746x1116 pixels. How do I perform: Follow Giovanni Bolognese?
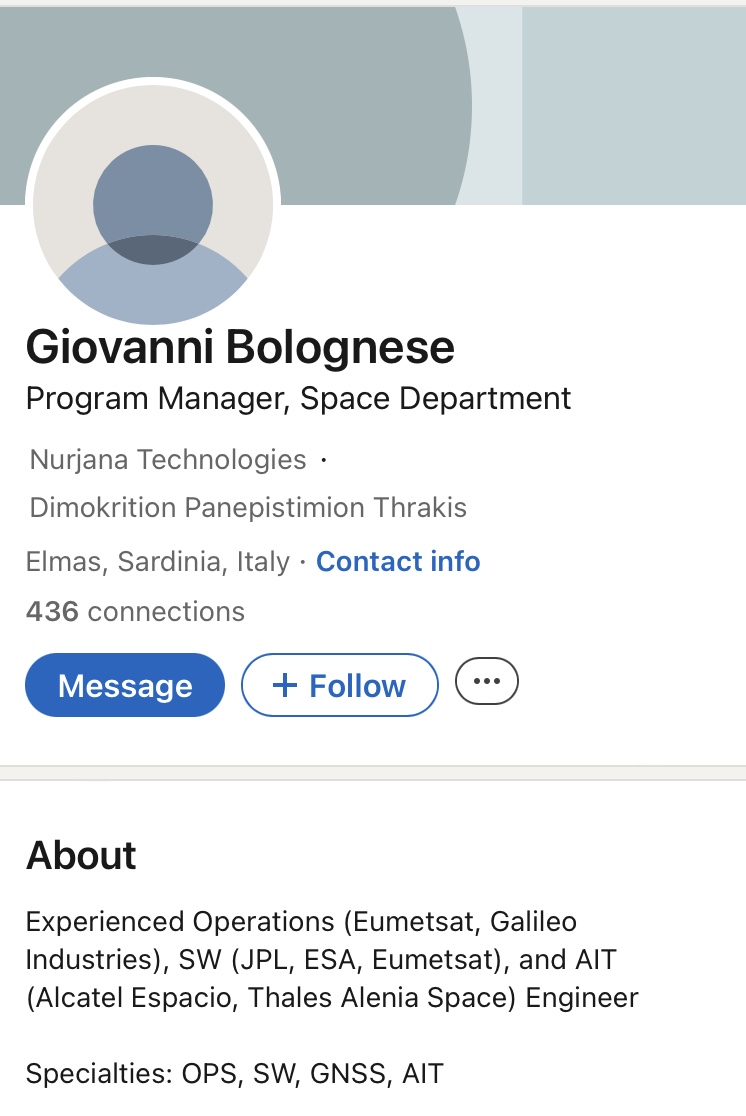pos(340,685)
